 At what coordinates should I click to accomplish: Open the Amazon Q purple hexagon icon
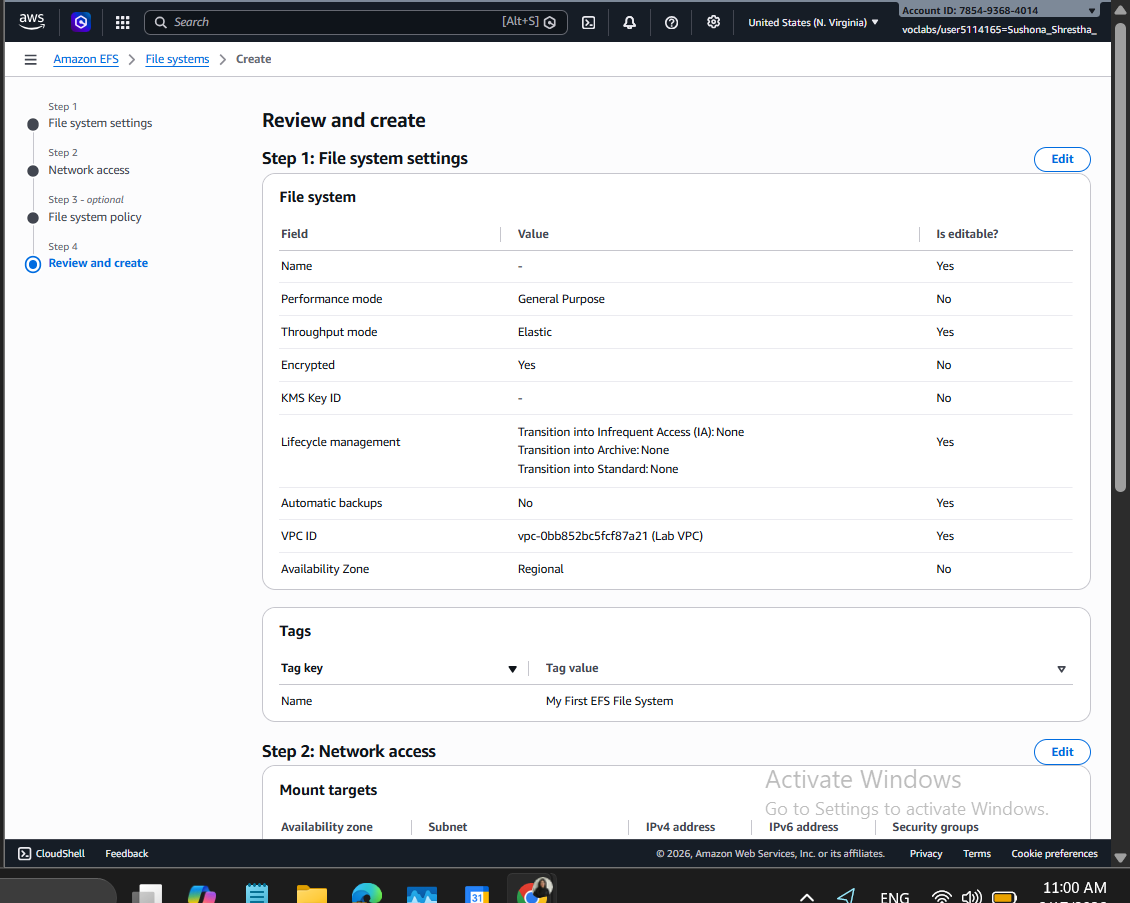pyautogui.click(x=81, y=22)
